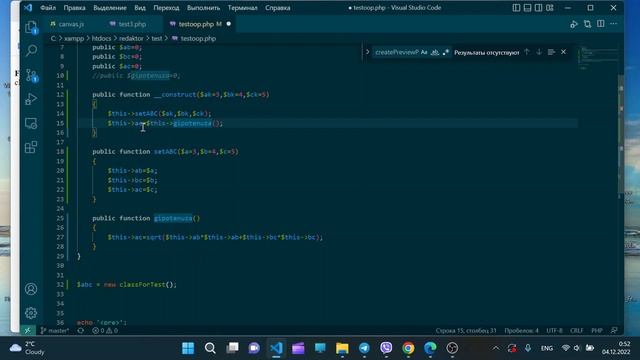This screenshot has height=360, width=640.
Task: Open the Customize Layout menu
Action: click(x=550, y=8)
